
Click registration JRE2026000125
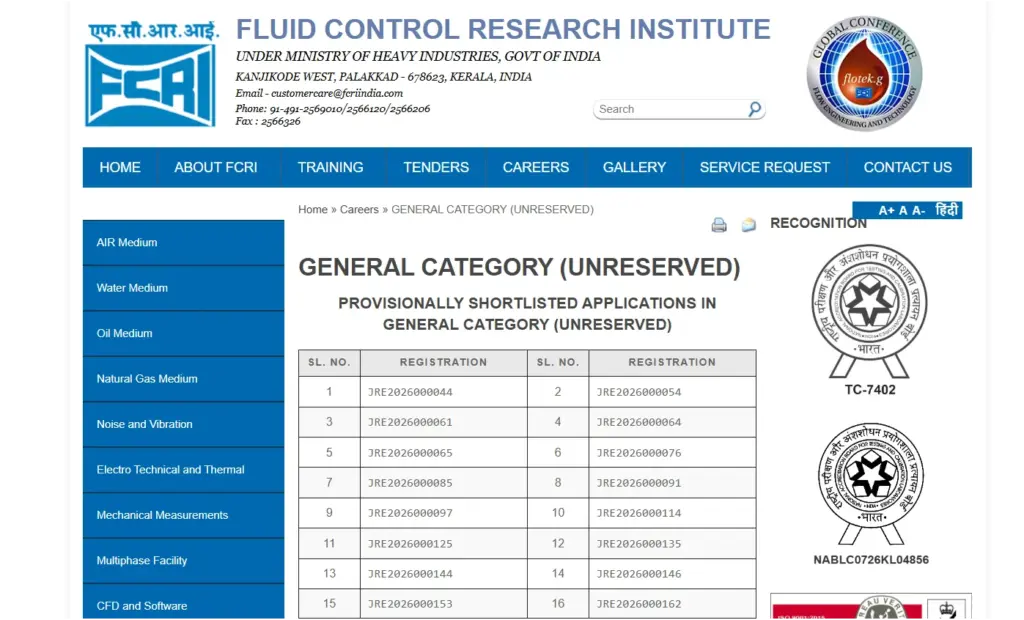click(x=410, y=544)
